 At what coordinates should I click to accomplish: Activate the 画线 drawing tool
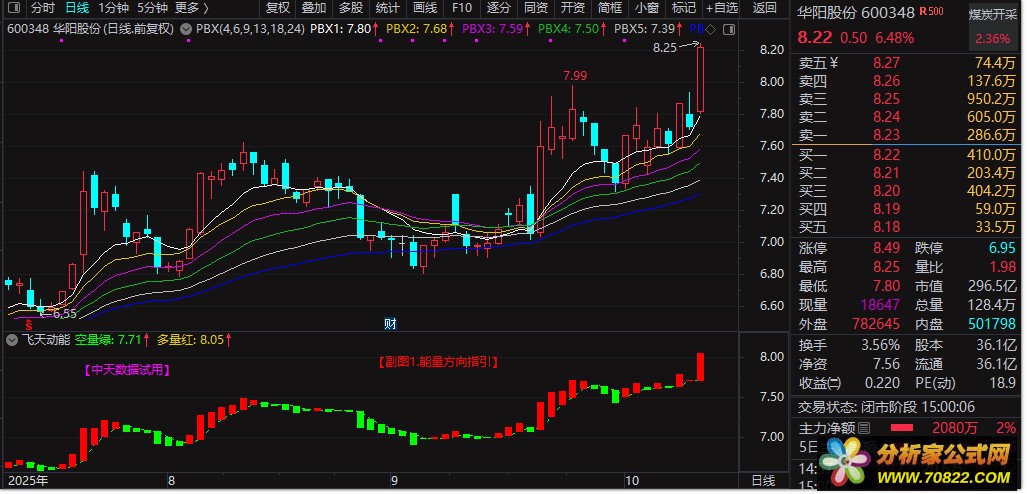[x=425, y=9]
